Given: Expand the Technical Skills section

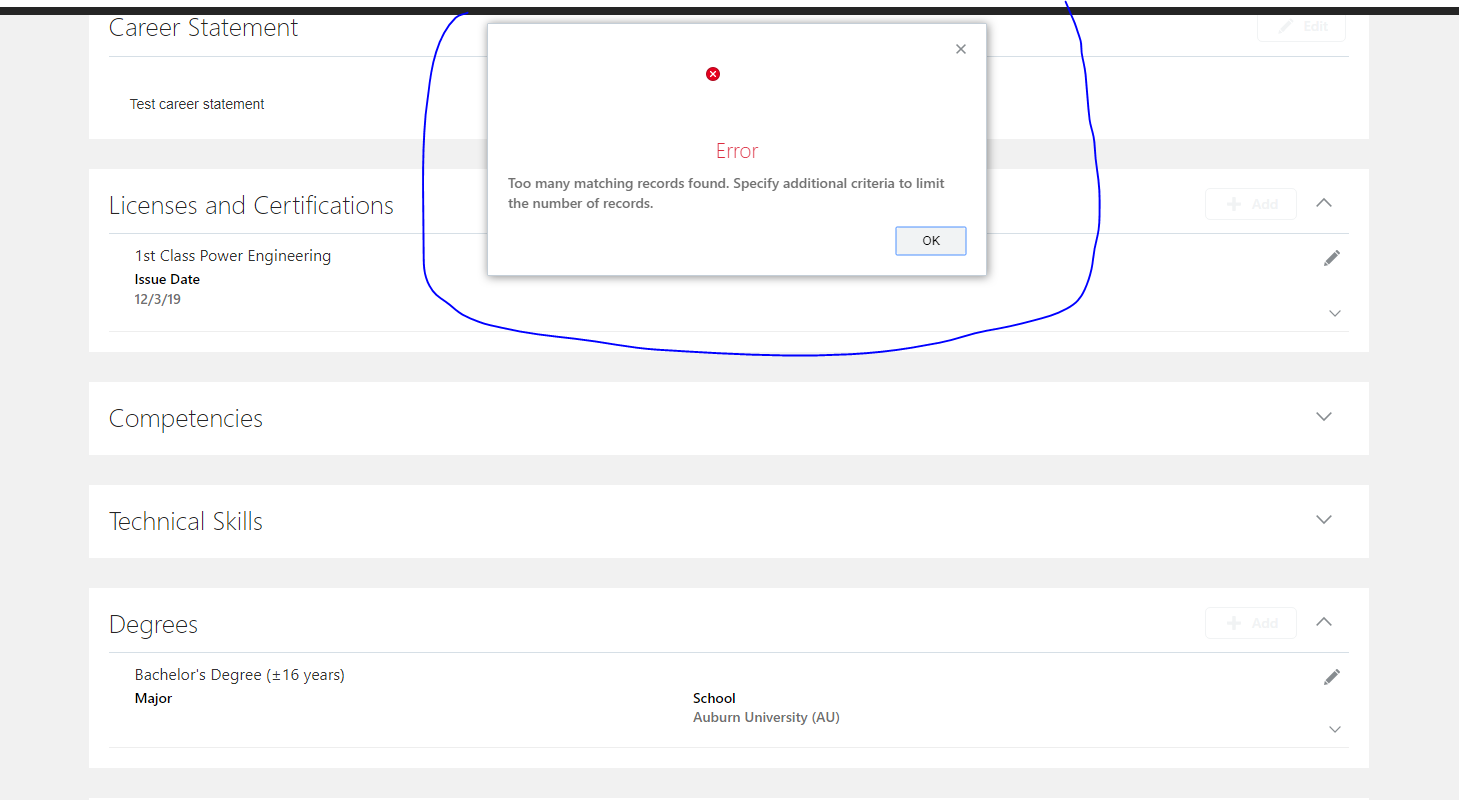Looking at the screenshot, I should click(1323, 519).
